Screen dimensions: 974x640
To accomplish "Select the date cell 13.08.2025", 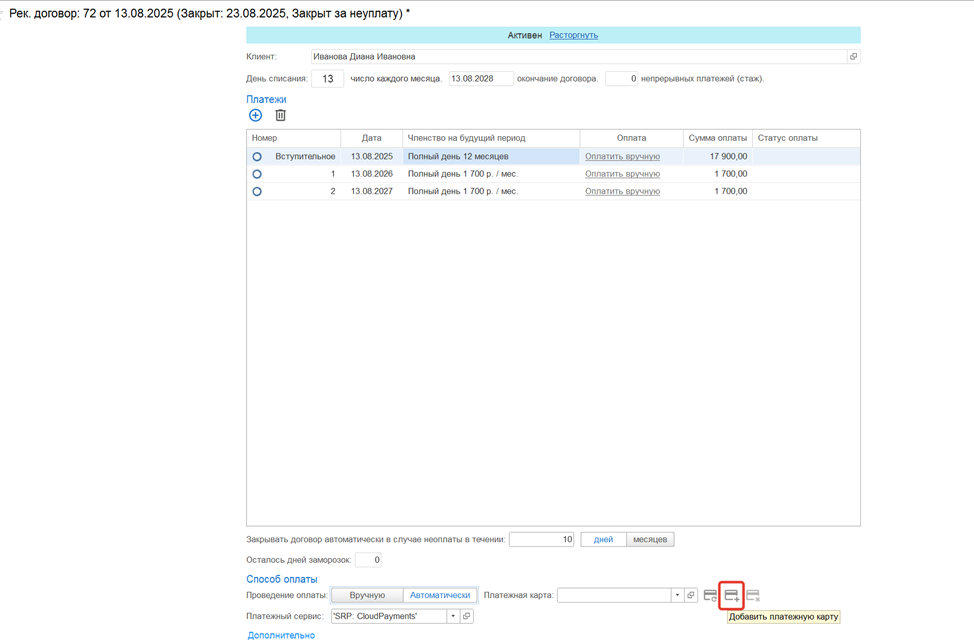I will click(x=371, y=157).
